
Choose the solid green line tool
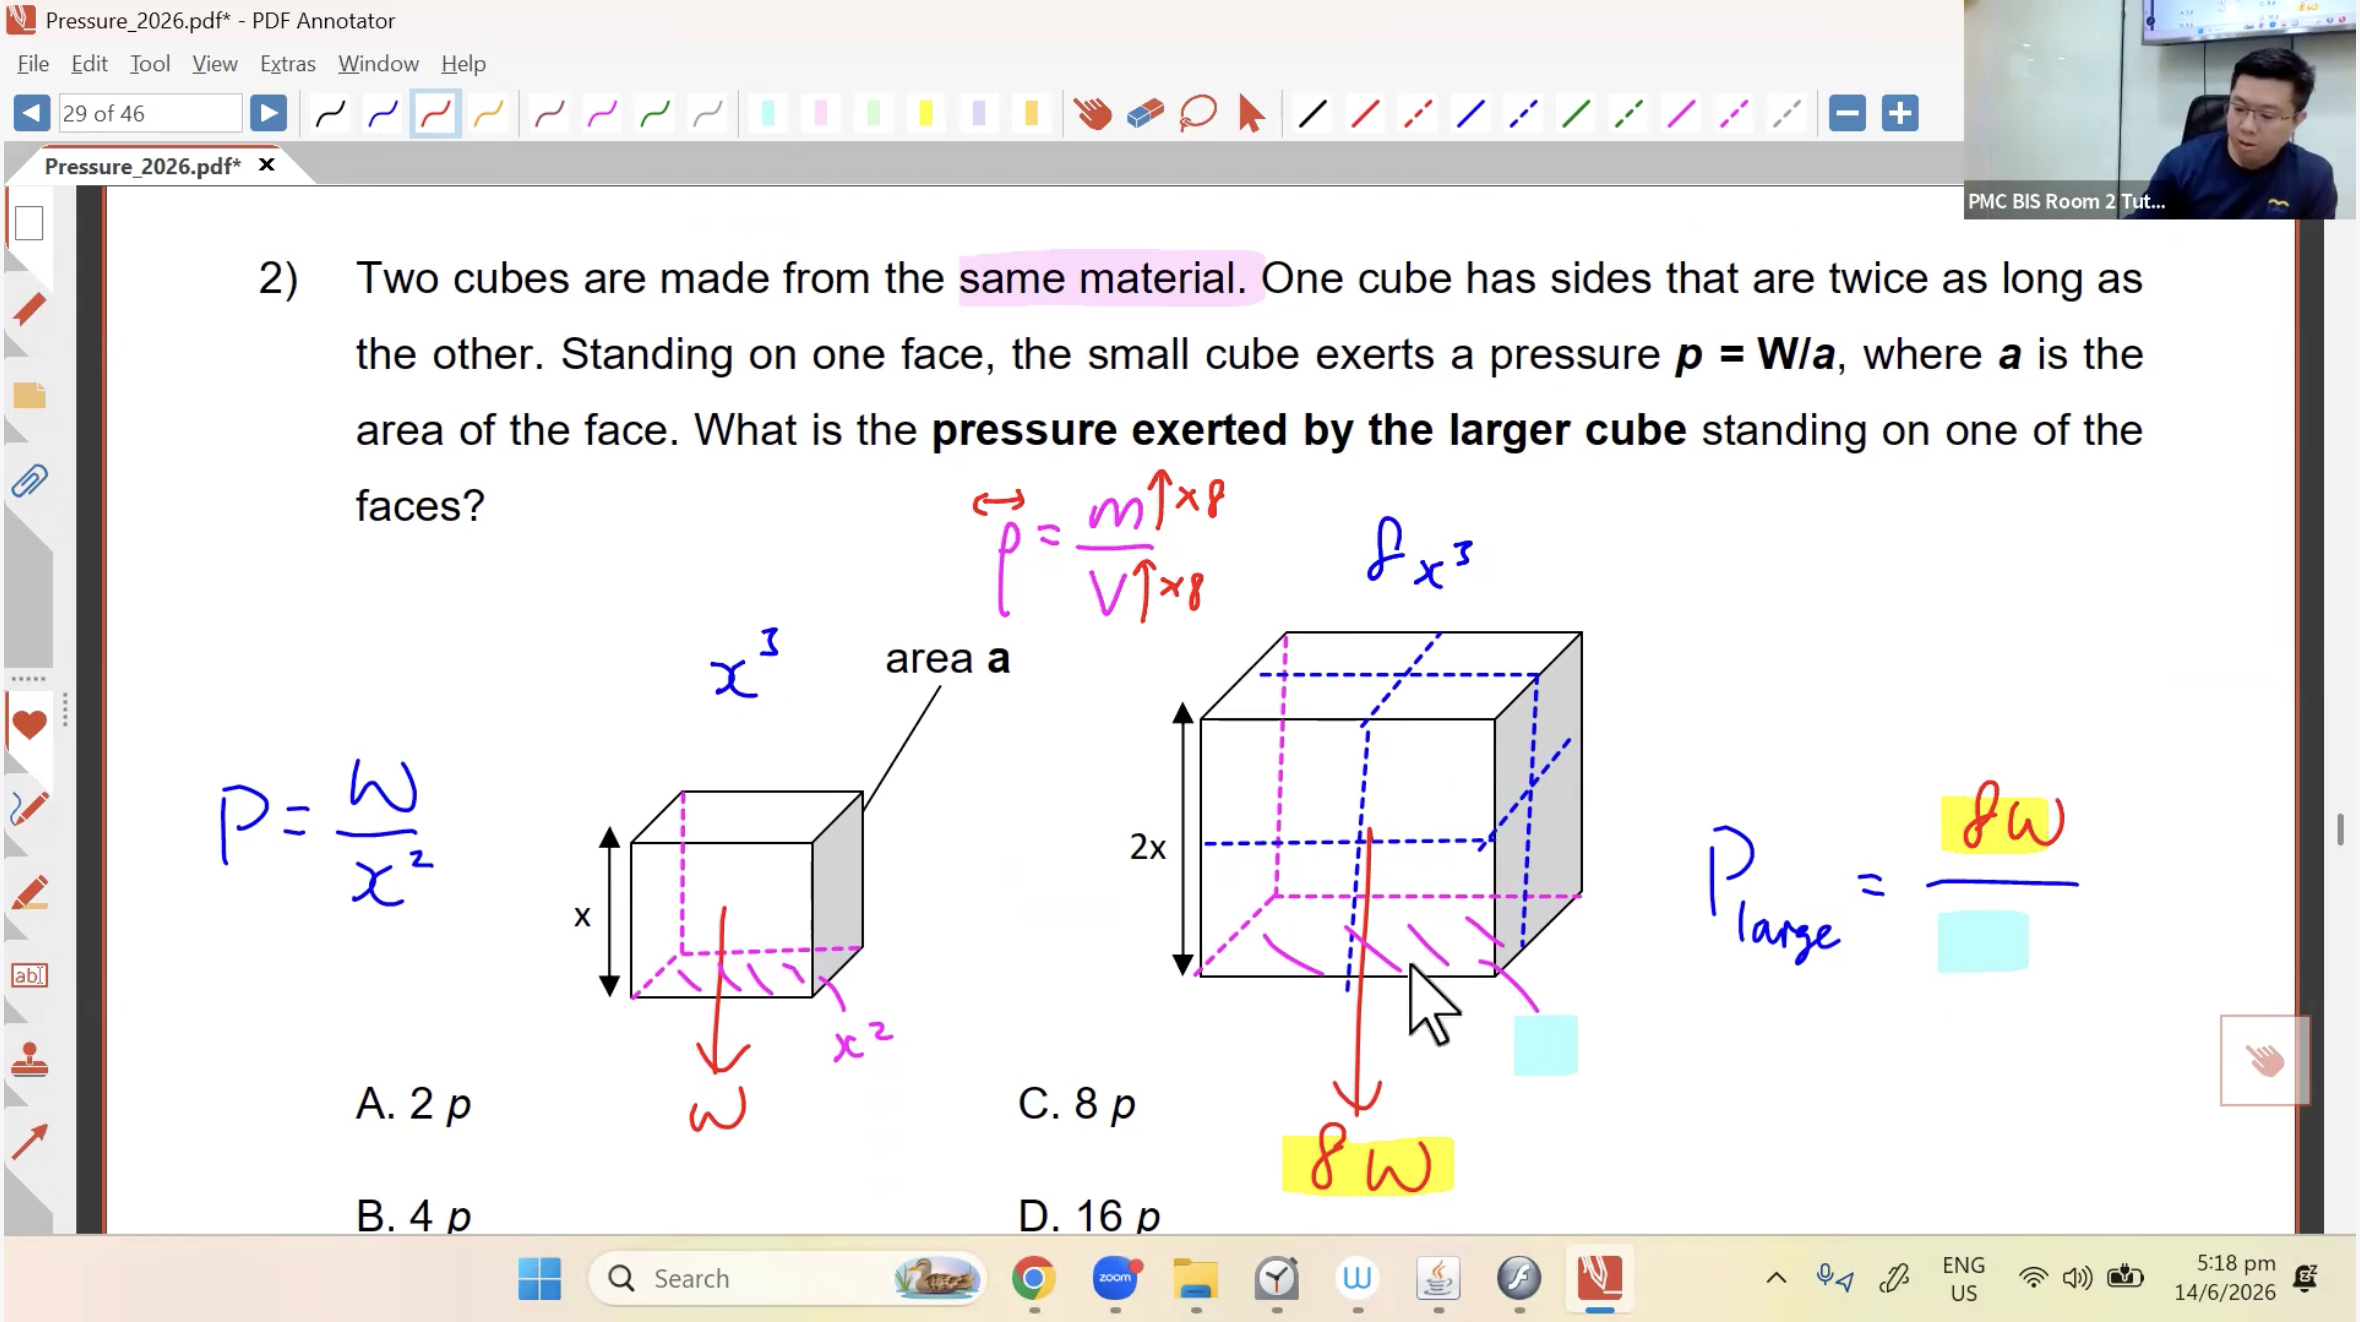coord(1576,114)
